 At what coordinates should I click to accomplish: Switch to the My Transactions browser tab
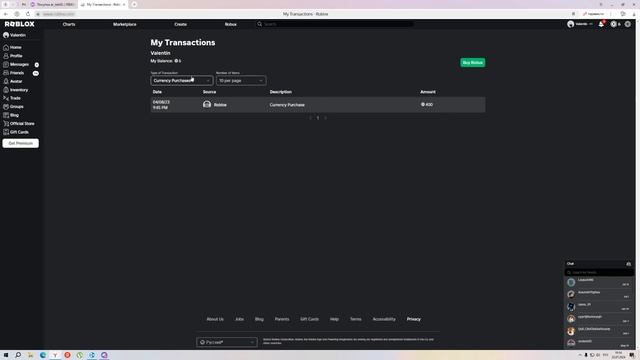103,4
